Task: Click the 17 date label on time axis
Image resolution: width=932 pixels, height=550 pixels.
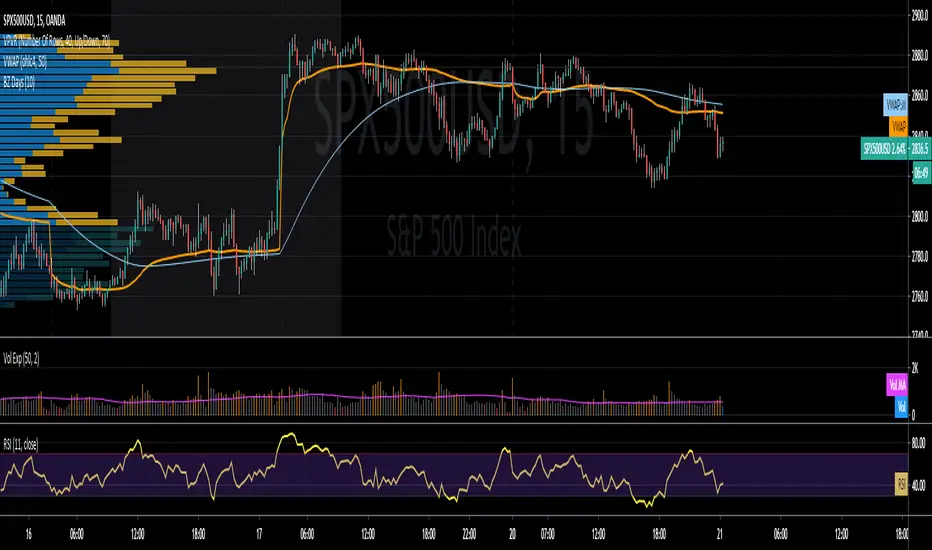Action: click(259, 534)
